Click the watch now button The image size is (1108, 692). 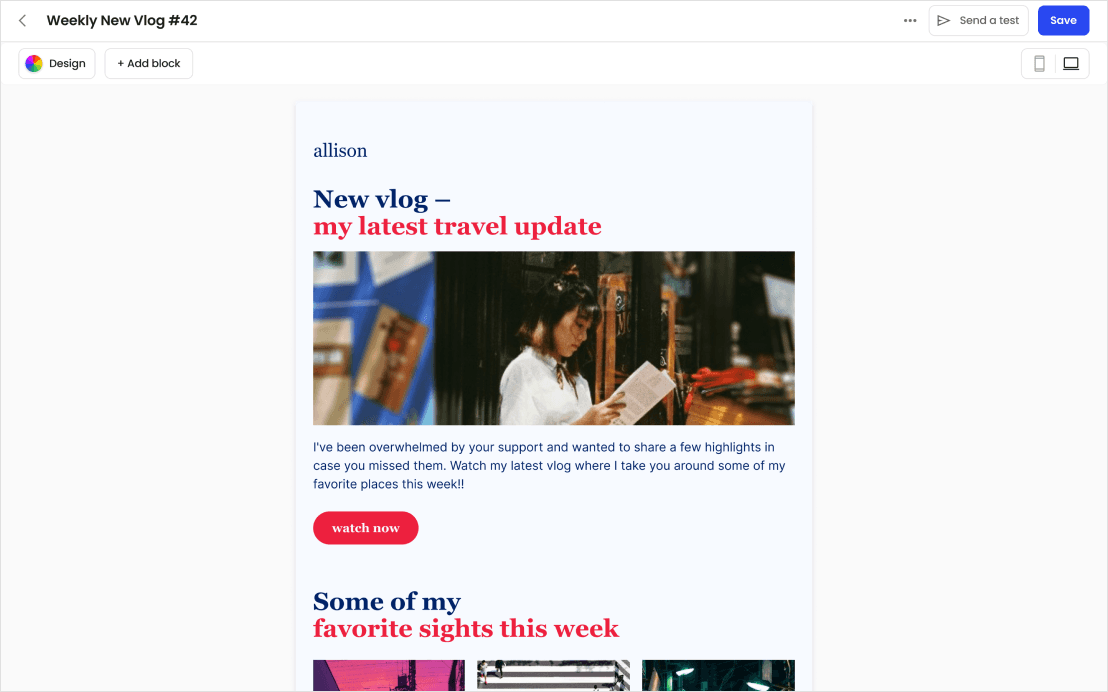(x=365, y=528)
